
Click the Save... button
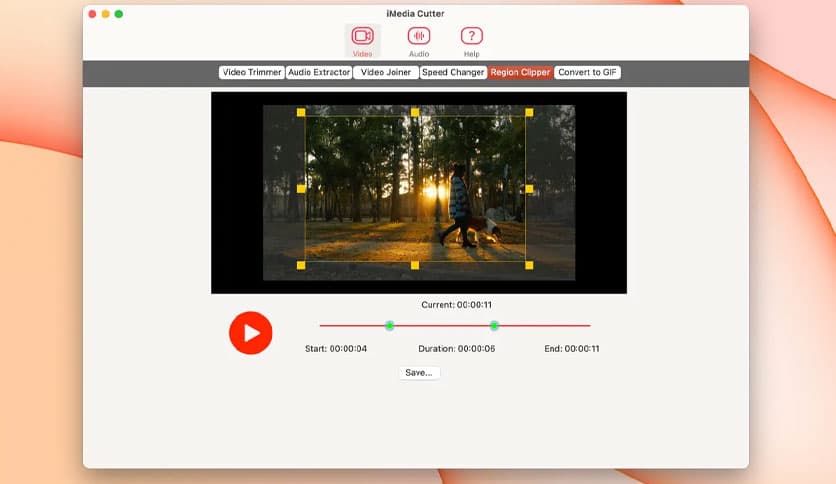tap(419, 373)
